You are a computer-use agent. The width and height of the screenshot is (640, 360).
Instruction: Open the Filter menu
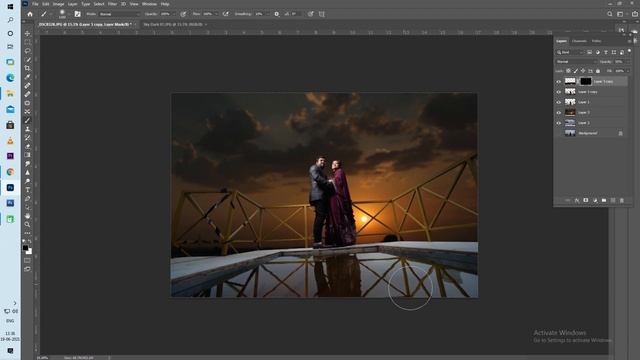[112, 4]
